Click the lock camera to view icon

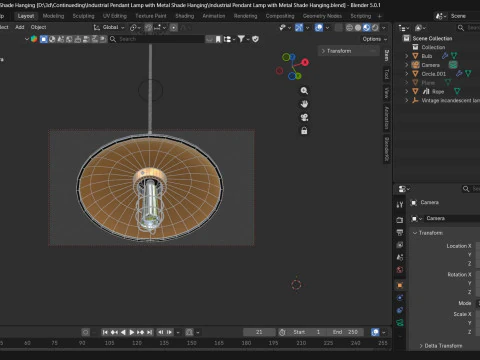point(304,131)
